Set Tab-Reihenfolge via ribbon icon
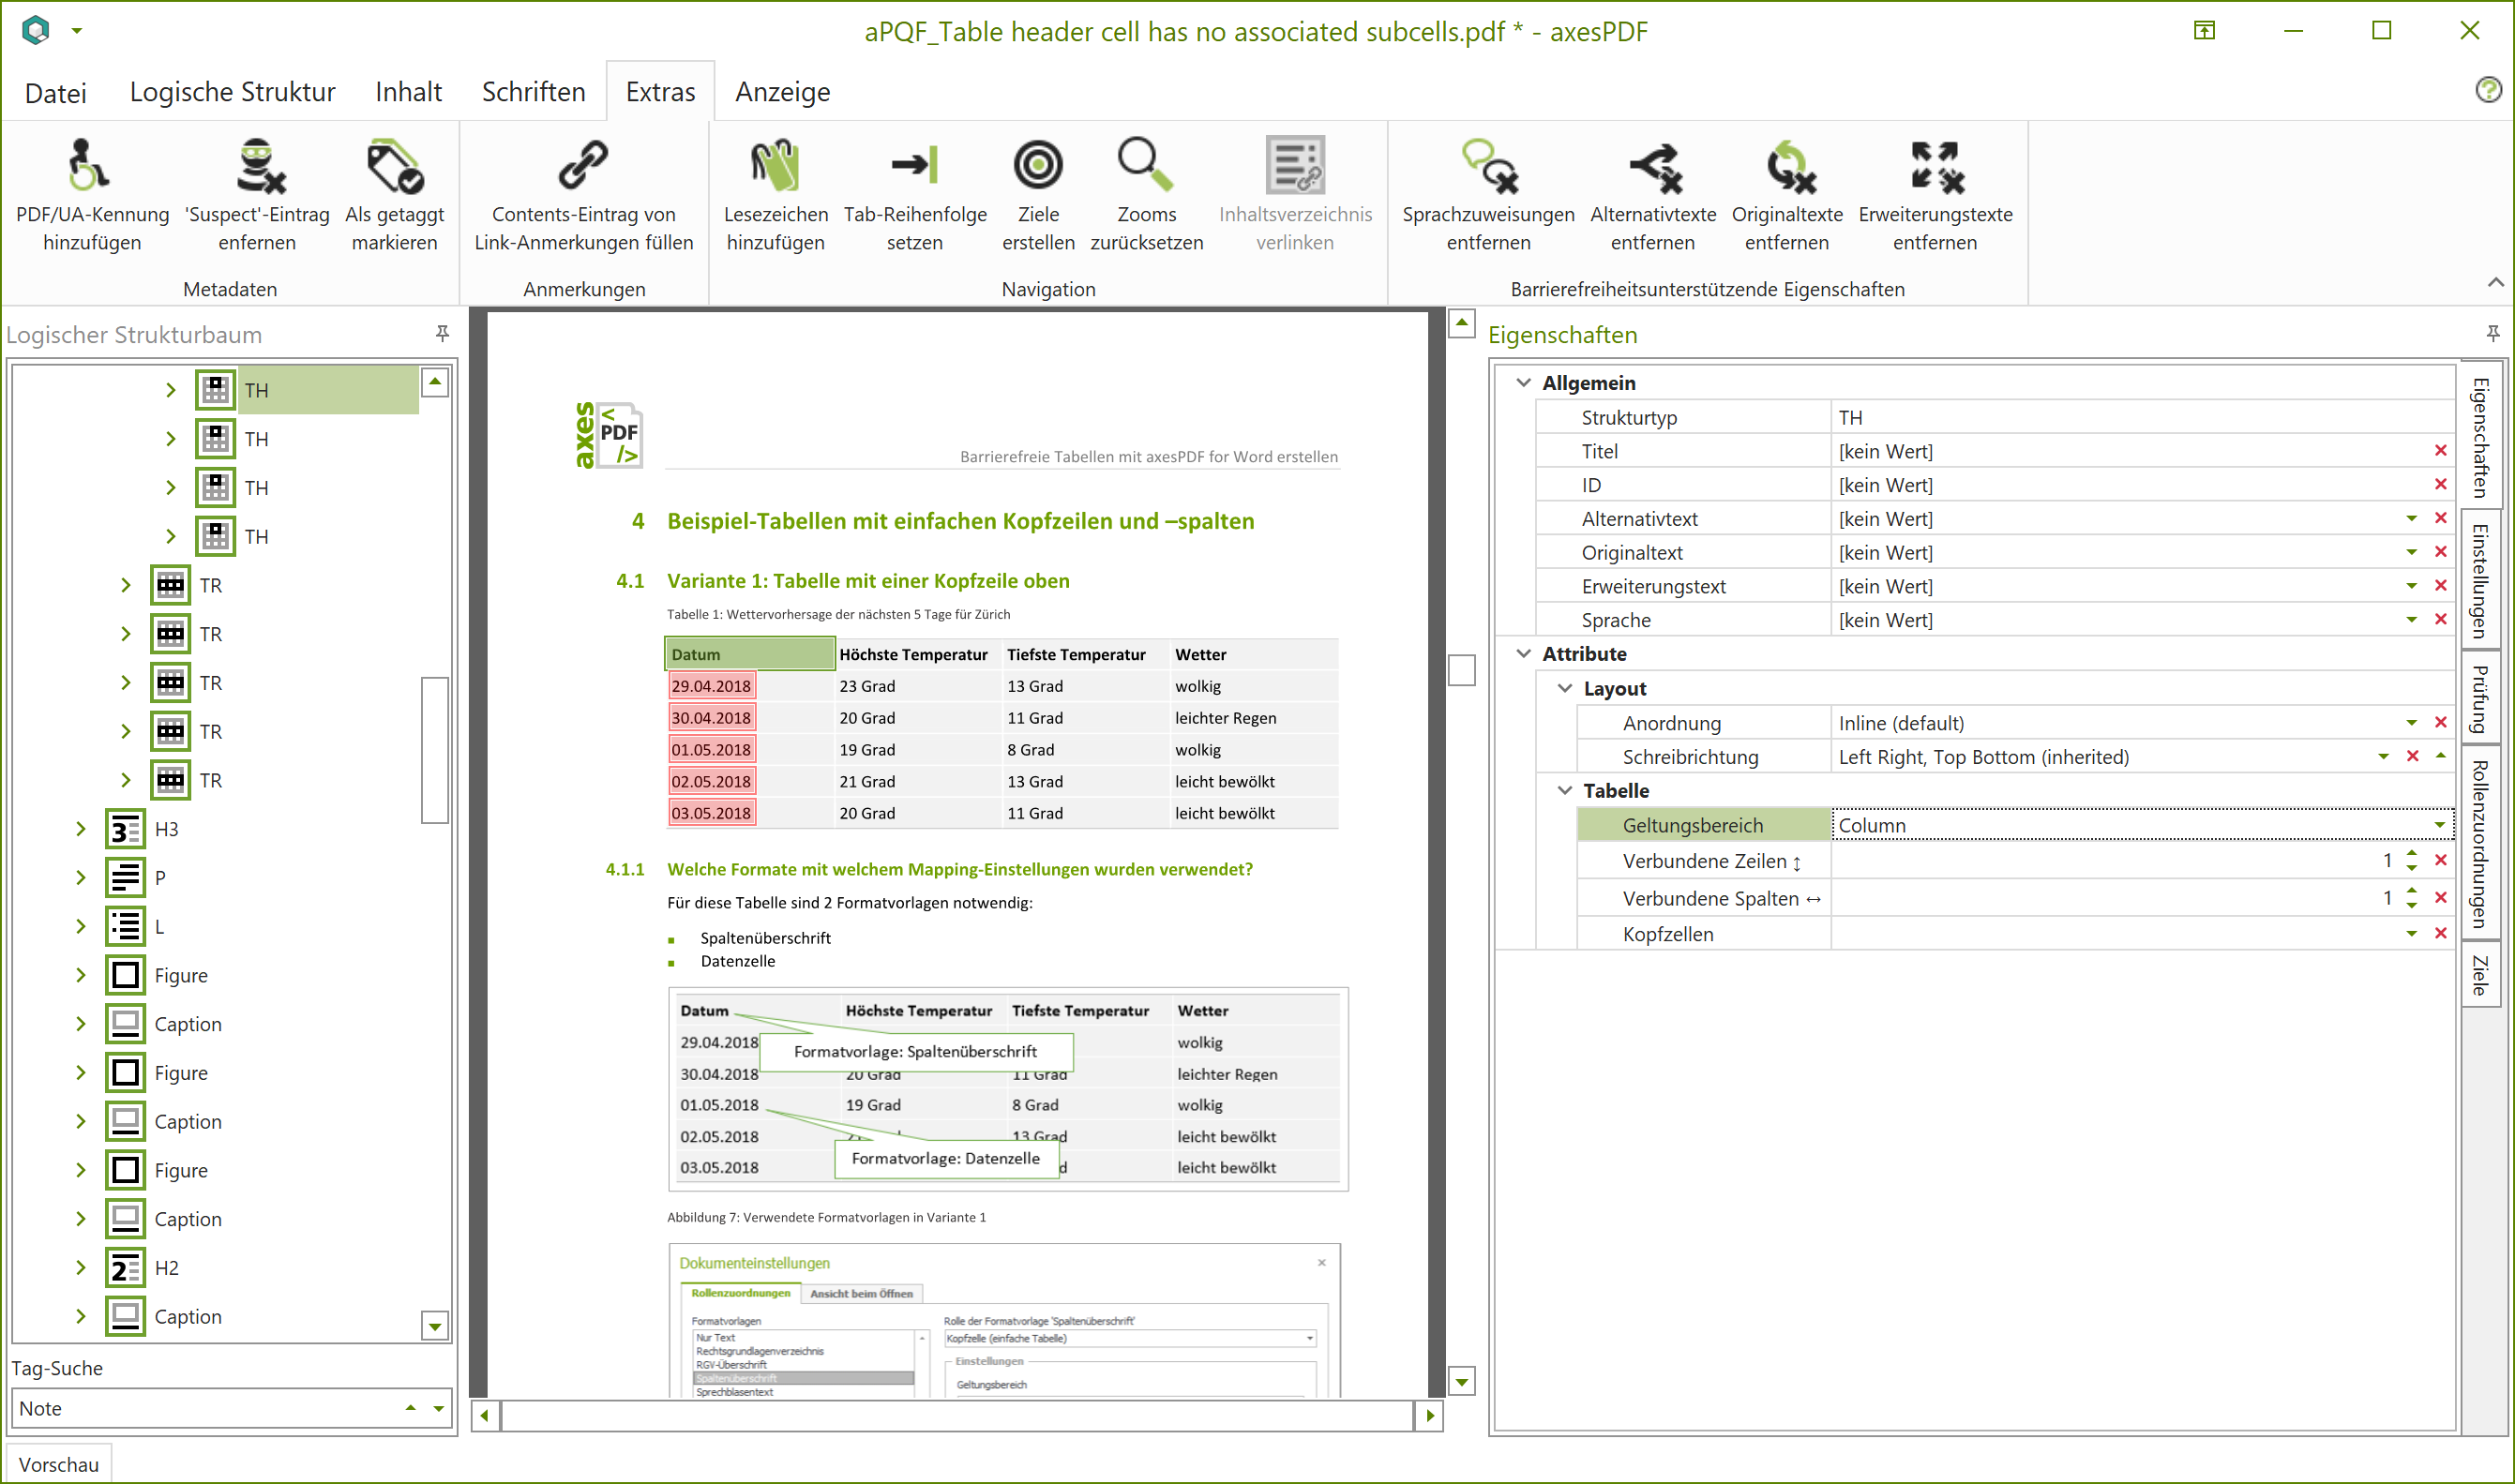Viewport: 2515px width, 1484px height. (x=915, y=166)
